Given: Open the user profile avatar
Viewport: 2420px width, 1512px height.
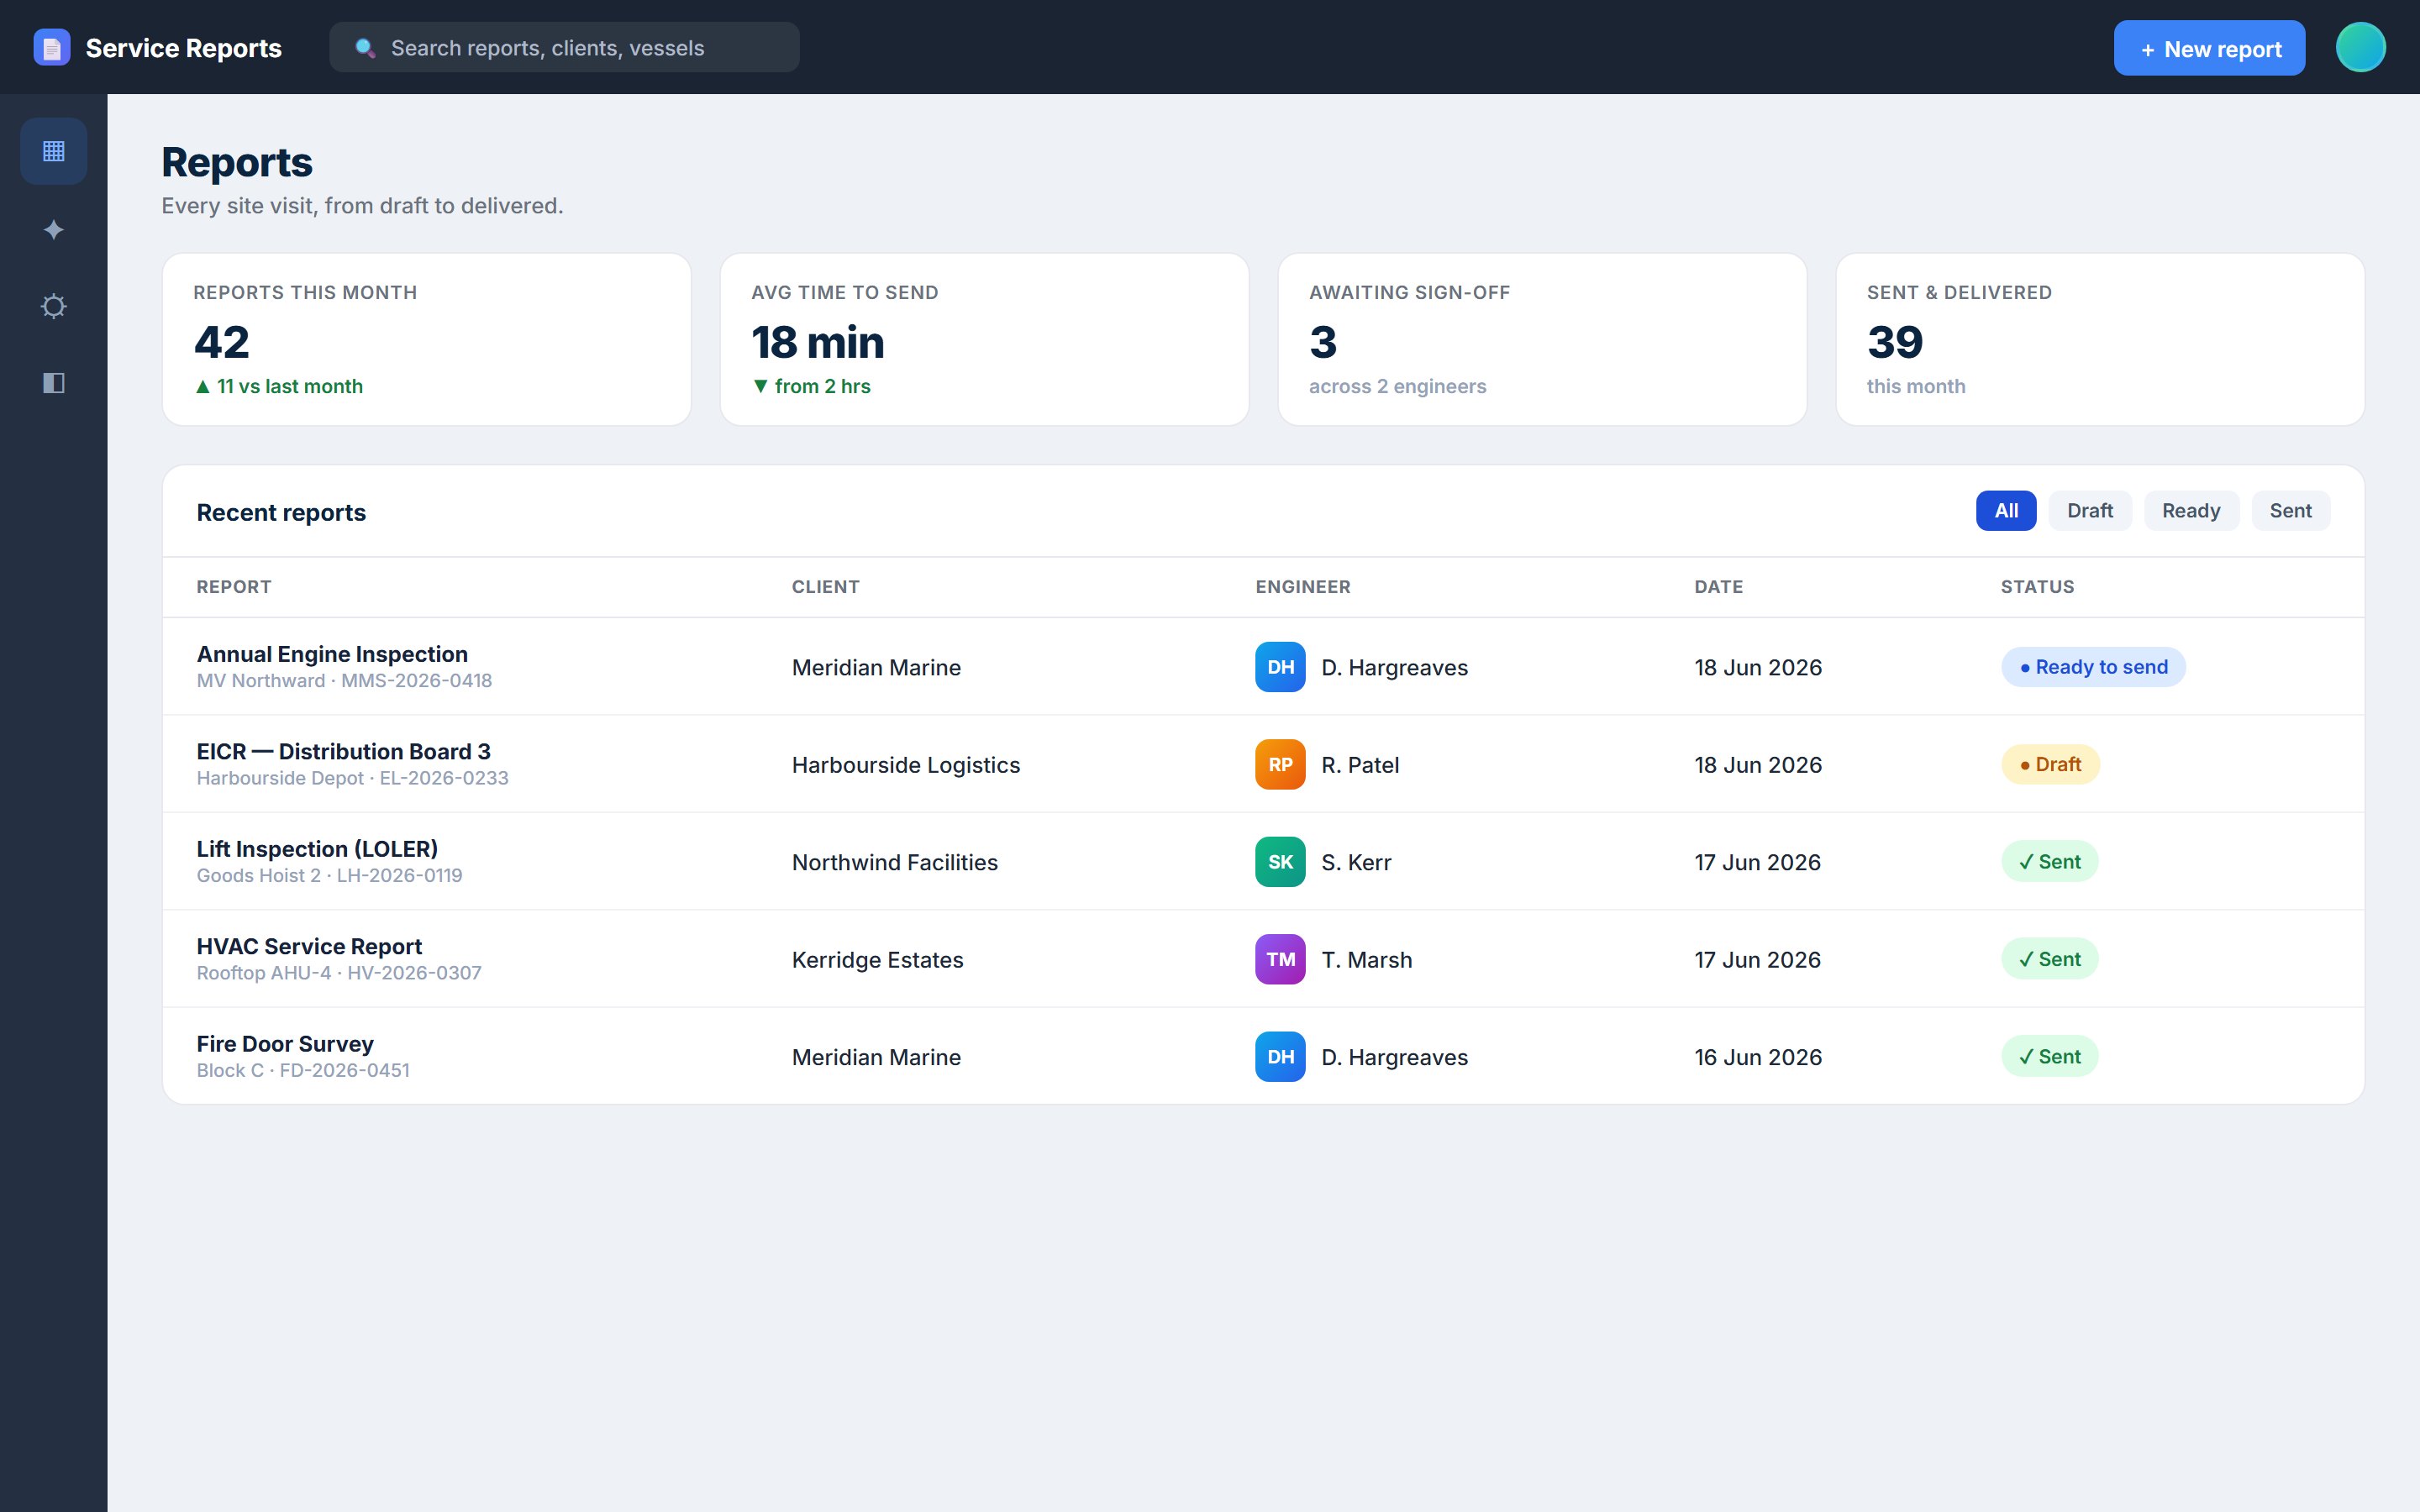Looking at the screenshot, I should [2360, 47].
